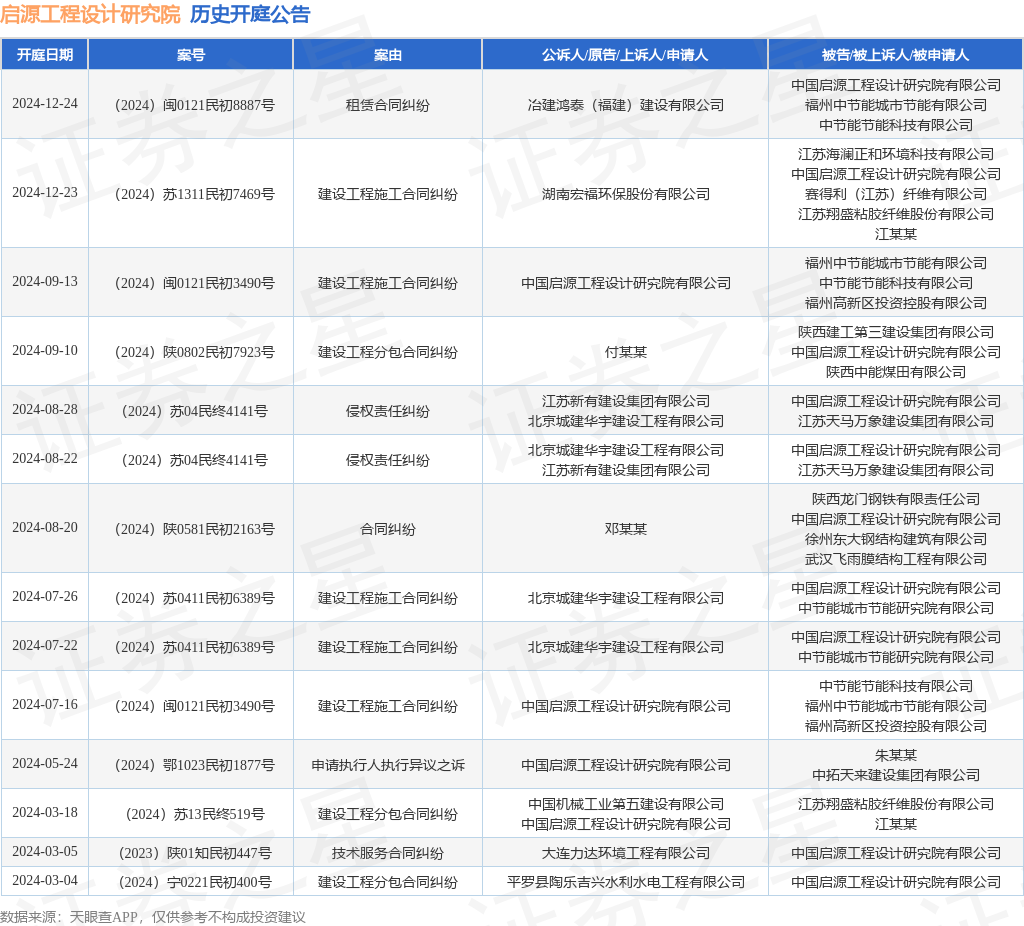This screenshot has width=1024, height=926.
Task: Select defendant 中拓天来建设集团有限公司
Action: click(x=895, y=775)
